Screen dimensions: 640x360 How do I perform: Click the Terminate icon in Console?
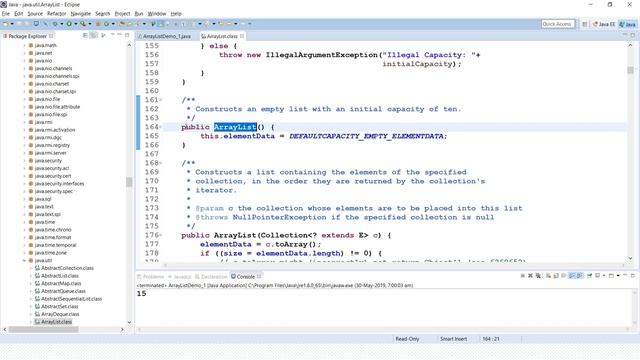pos(522,276)
